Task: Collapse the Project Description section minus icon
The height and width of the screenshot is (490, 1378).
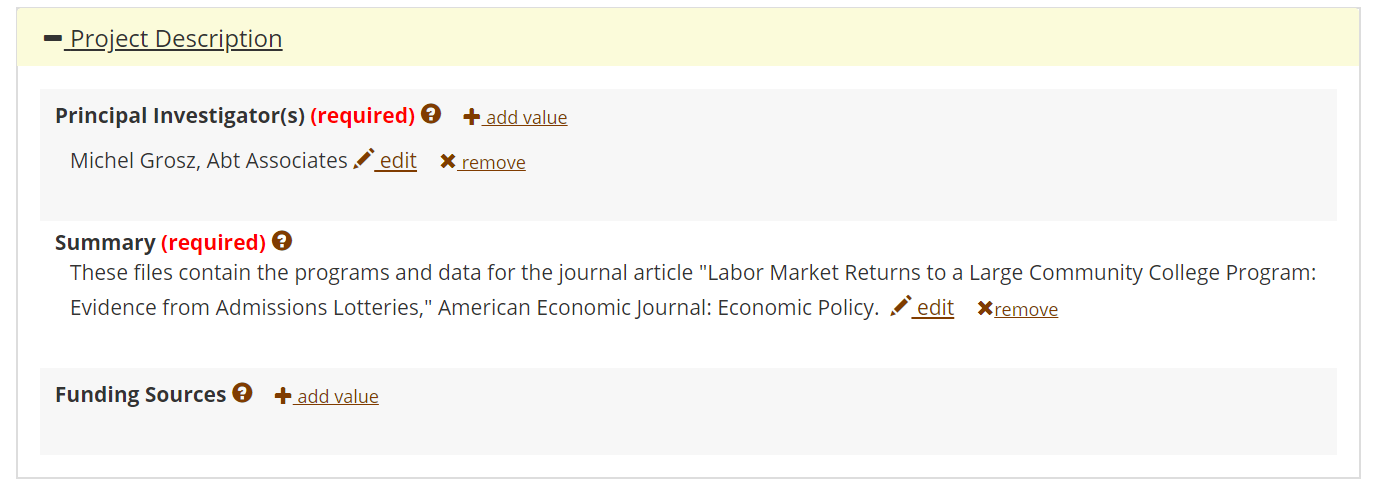Action: pyautogui.click(x=53, y=39)
